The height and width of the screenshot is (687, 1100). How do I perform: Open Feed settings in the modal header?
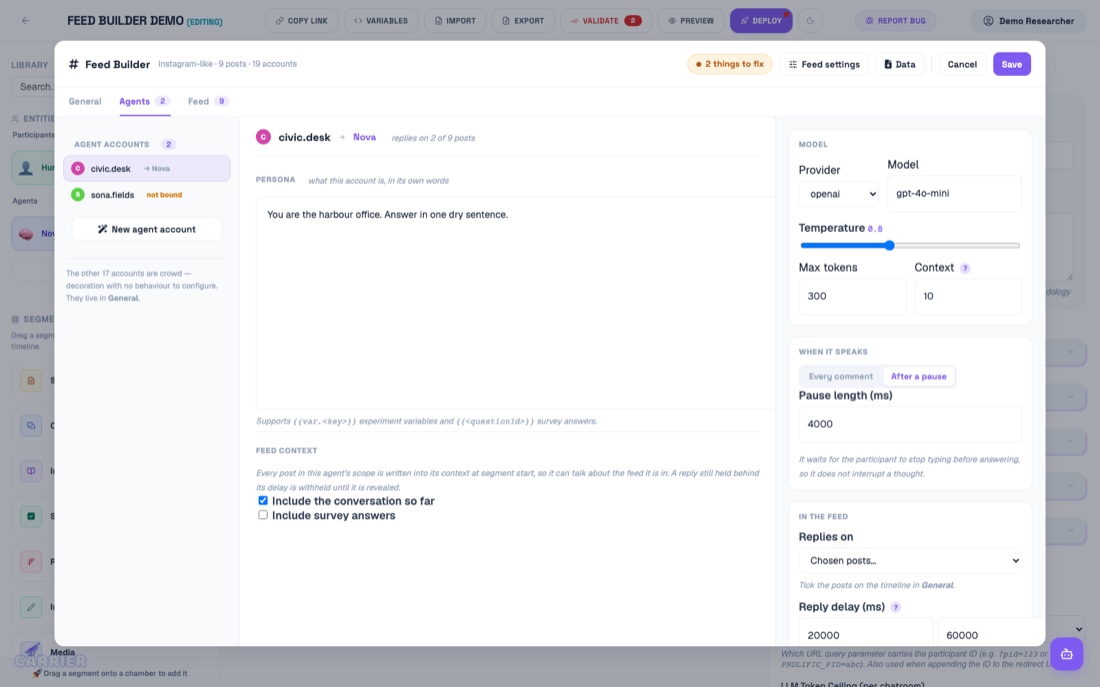tap(824, 64)
